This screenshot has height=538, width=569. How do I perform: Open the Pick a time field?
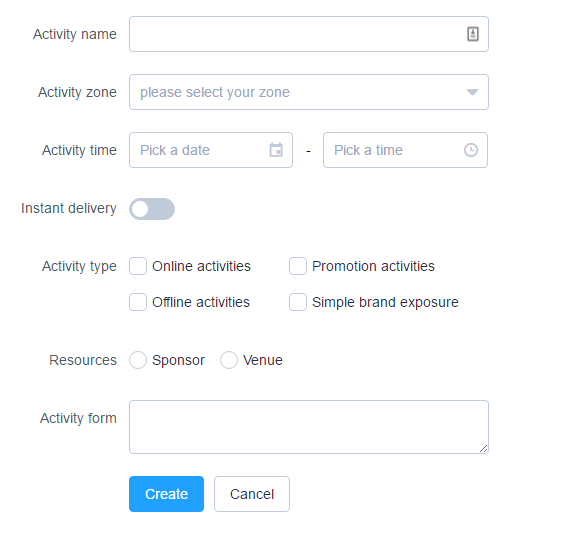tap(405, 150)
